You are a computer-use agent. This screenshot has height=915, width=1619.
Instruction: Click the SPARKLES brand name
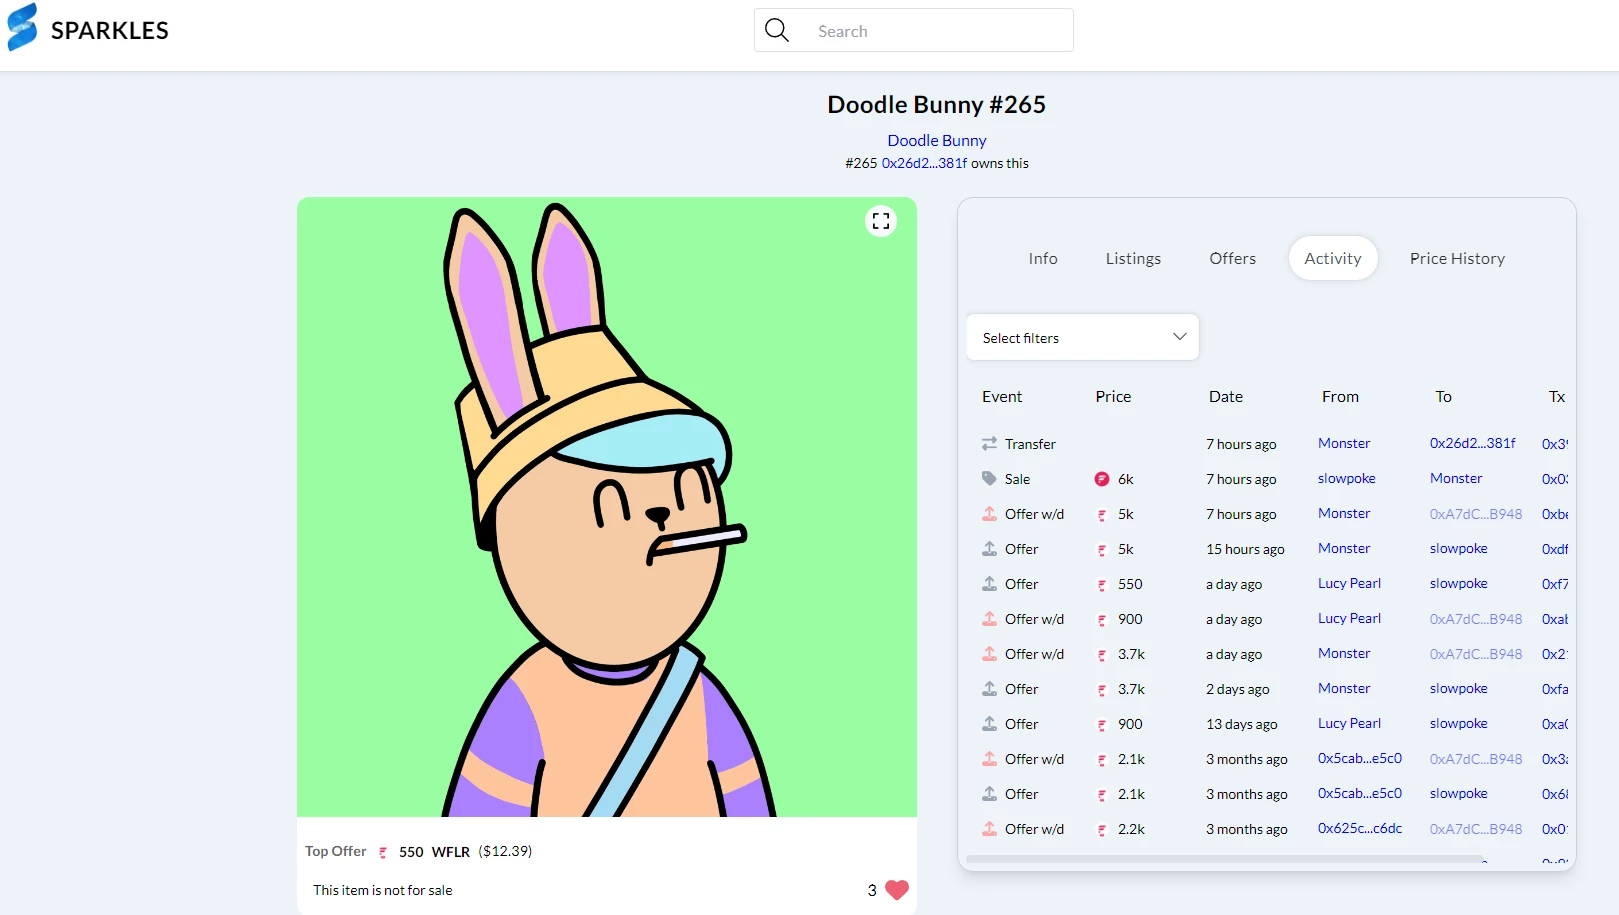[110, 30]
